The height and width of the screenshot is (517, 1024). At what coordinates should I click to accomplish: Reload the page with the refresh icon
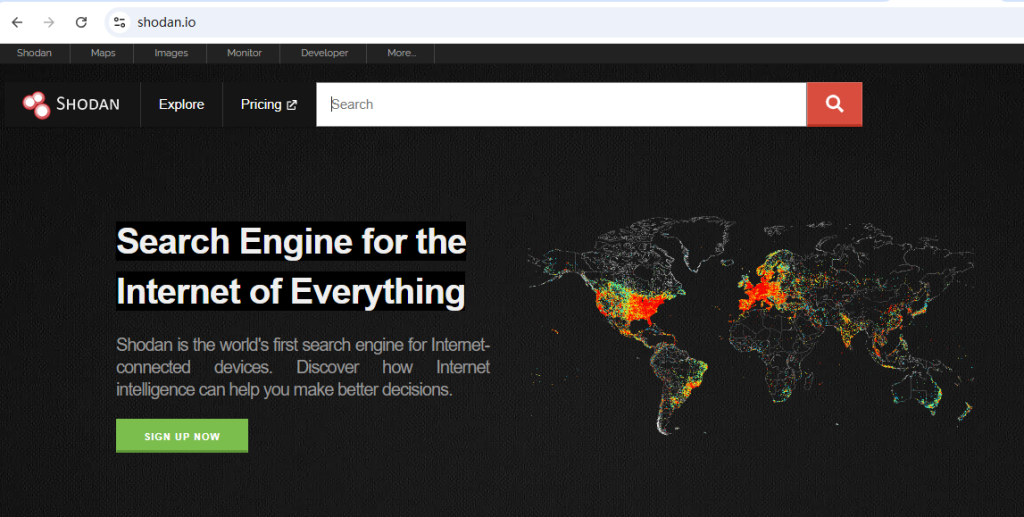click(x=81, y=22)
